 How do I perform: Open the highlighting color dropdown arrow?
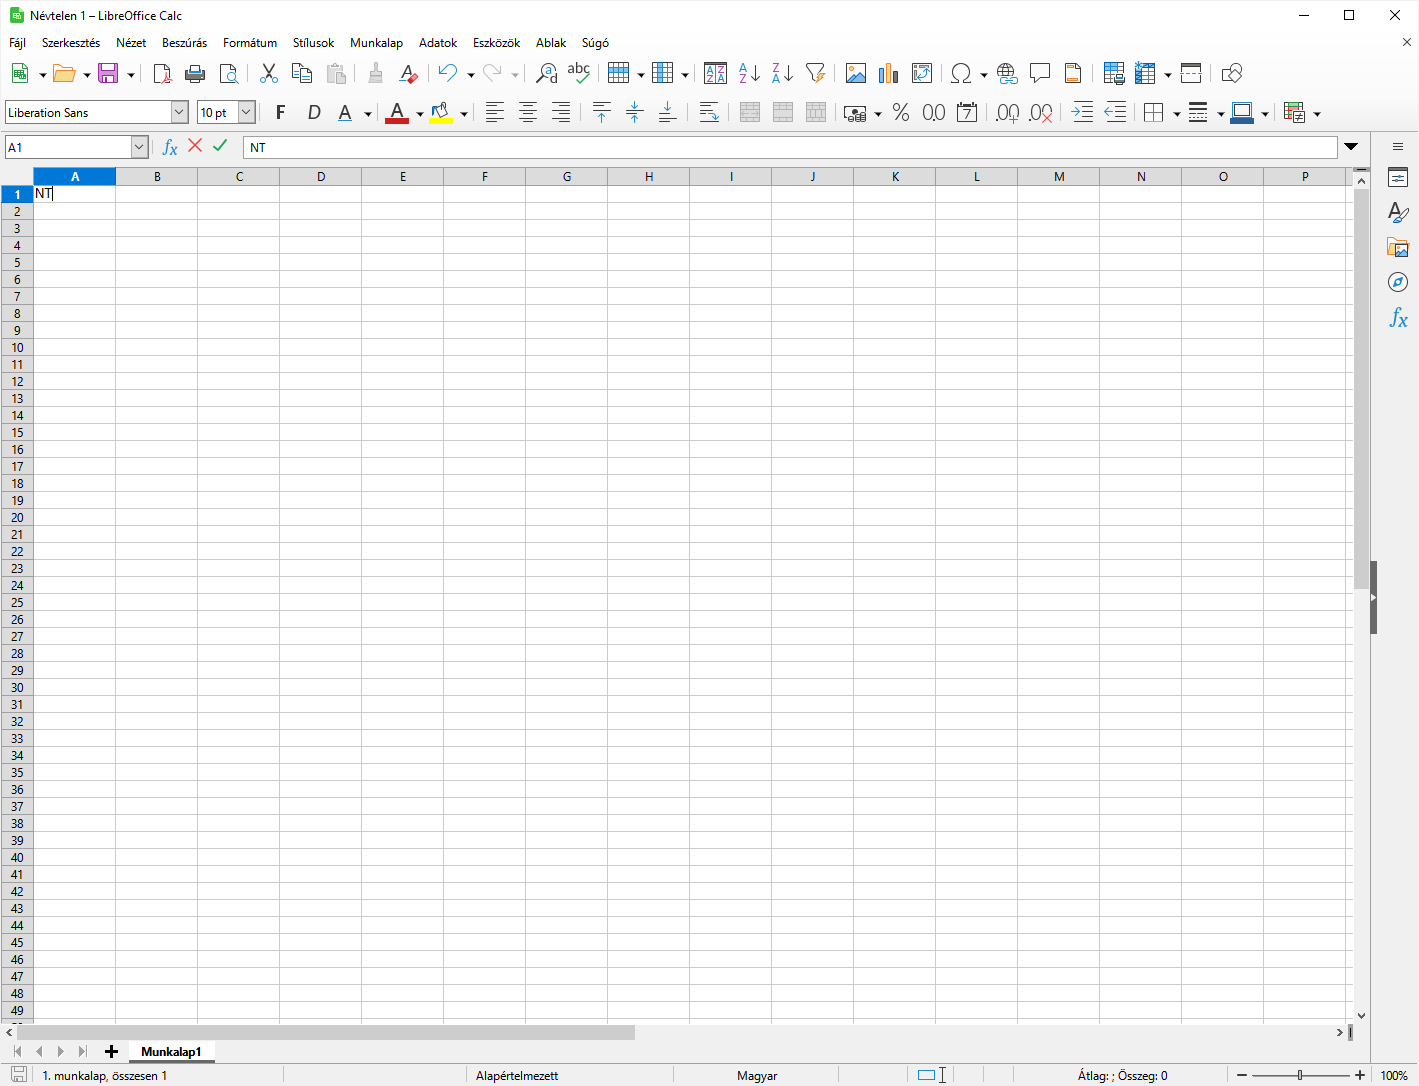463,112
